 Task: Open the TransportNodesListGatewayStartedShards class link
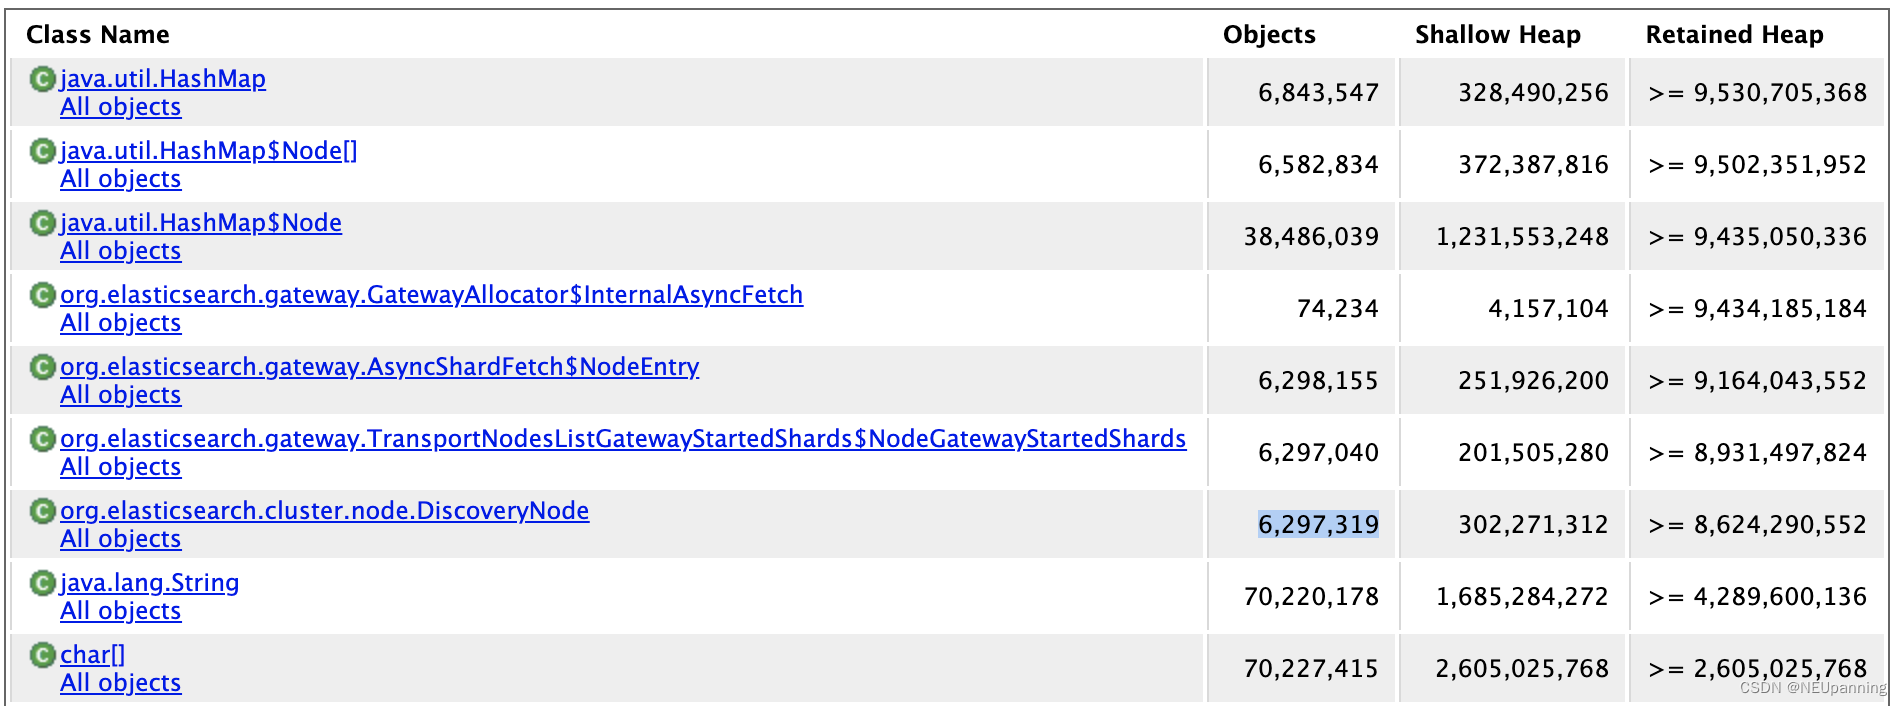click(x=622, y=439)
